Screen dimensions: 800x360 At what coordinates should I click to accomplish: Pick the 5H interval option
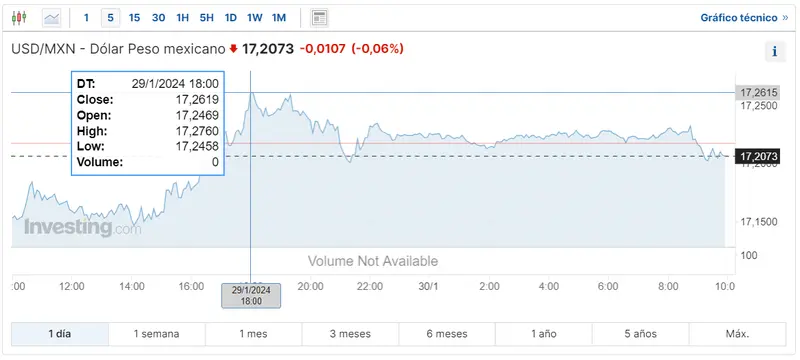[x=207, y=18]
